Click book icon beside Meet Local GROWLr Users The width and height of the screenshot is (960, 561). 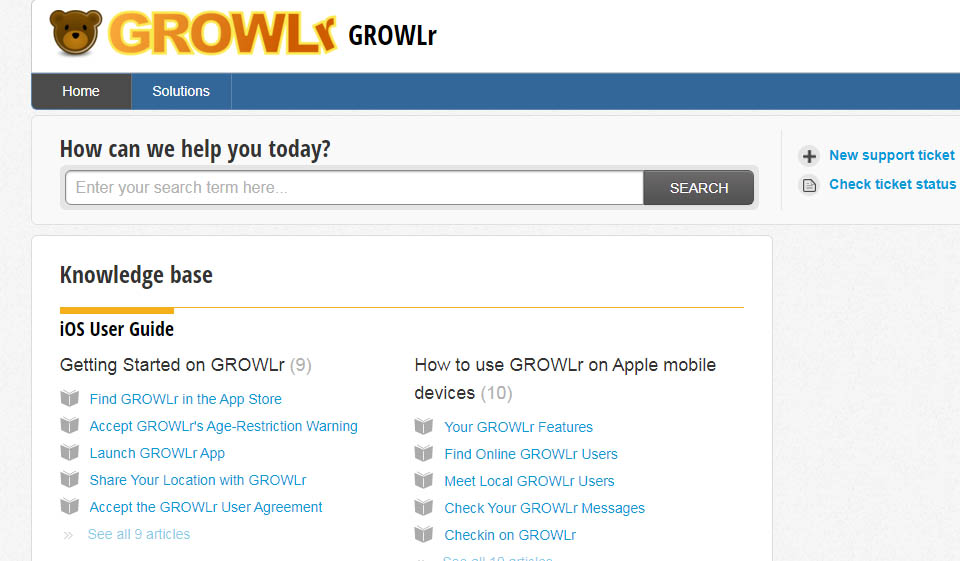424,481
